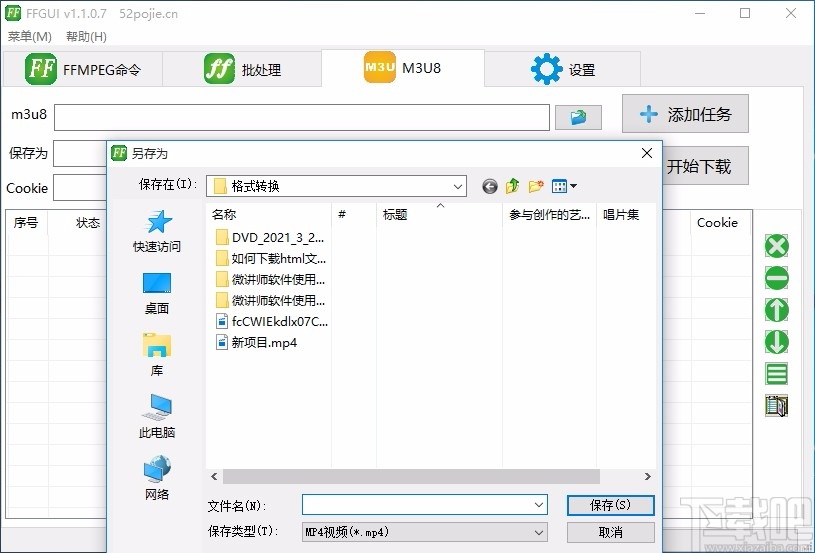Click the green minus remove-task icon
Viewport: 815px width, 553px height.
(777, 278)
